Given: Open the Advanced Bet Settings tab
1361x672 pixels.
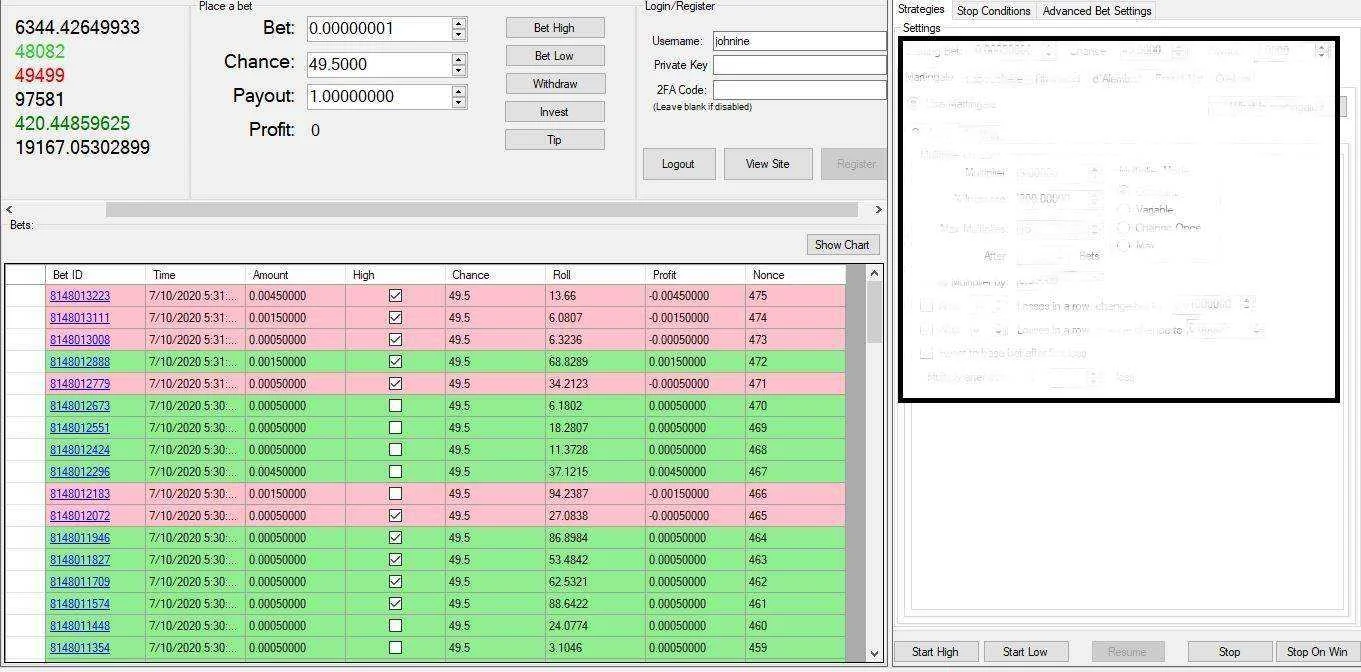Looking at the screenshot, I should click(1097, 11).
